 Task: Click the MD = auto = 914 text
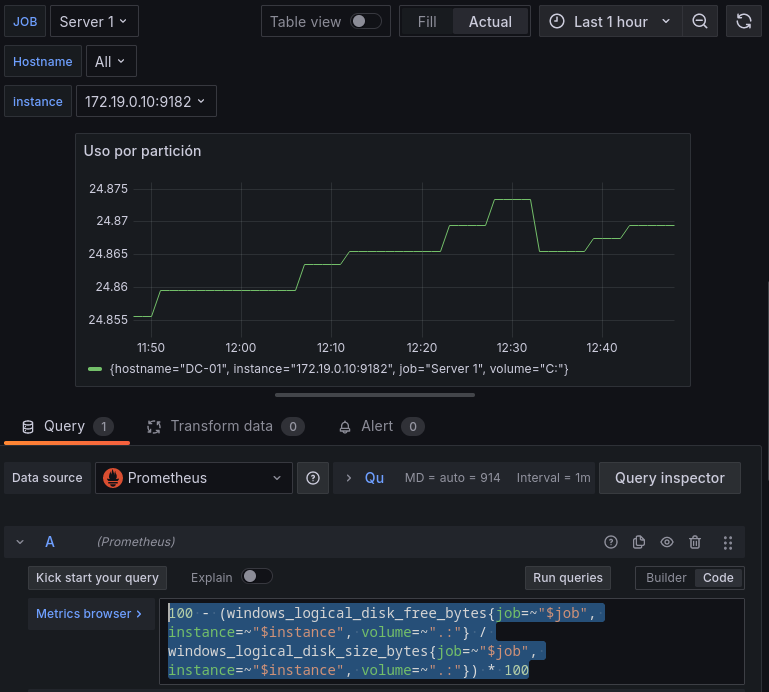coord(452,478)
